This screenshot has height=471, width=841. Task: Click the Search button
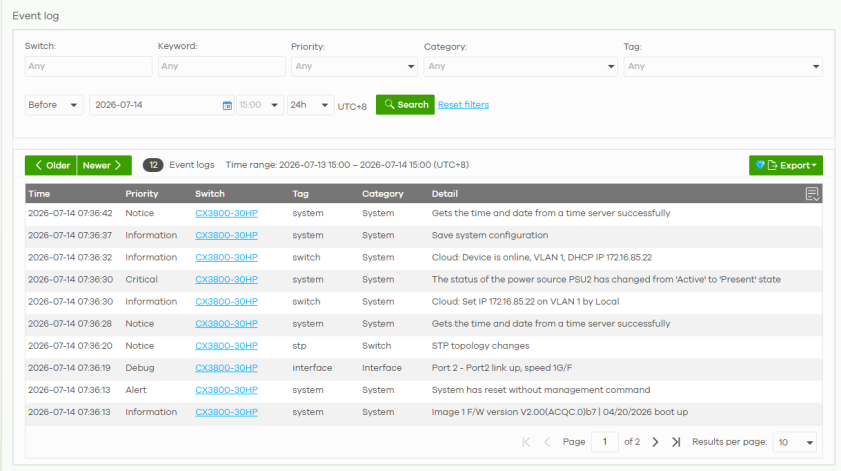405,105
